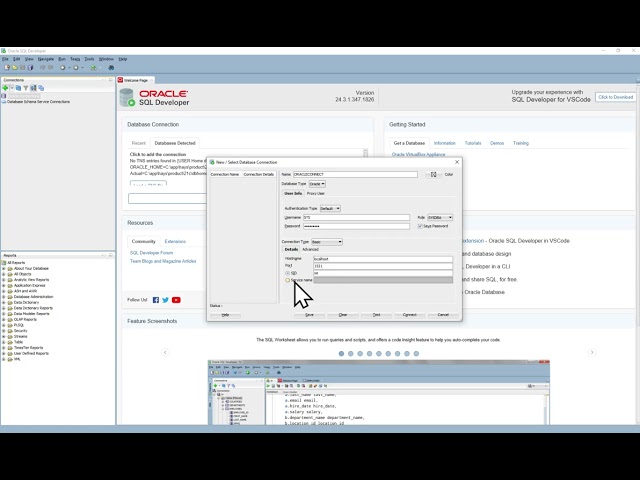640x480 pixels.
Task: Click the Cancel button in the dialog
Action: [x=443, y=315]
